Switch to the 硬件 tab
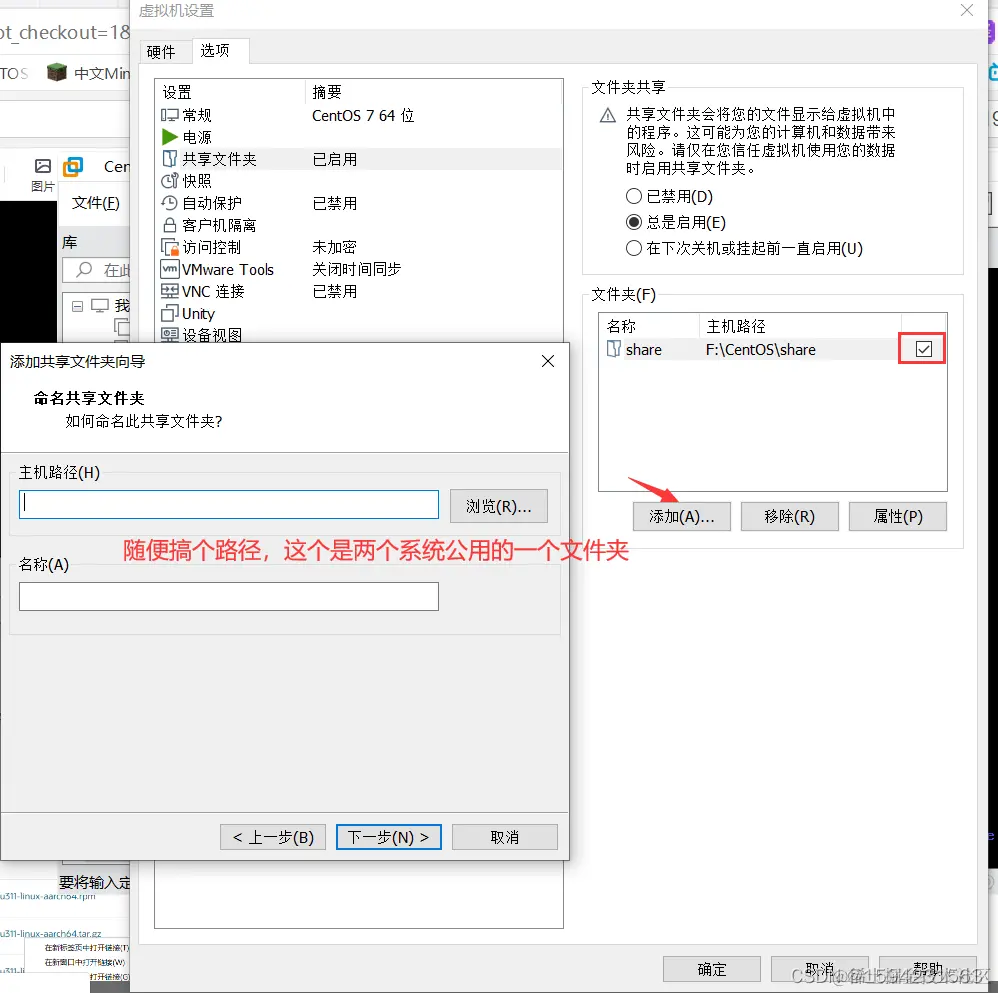This screenshot has width=998, height=993. coord(163,51)
